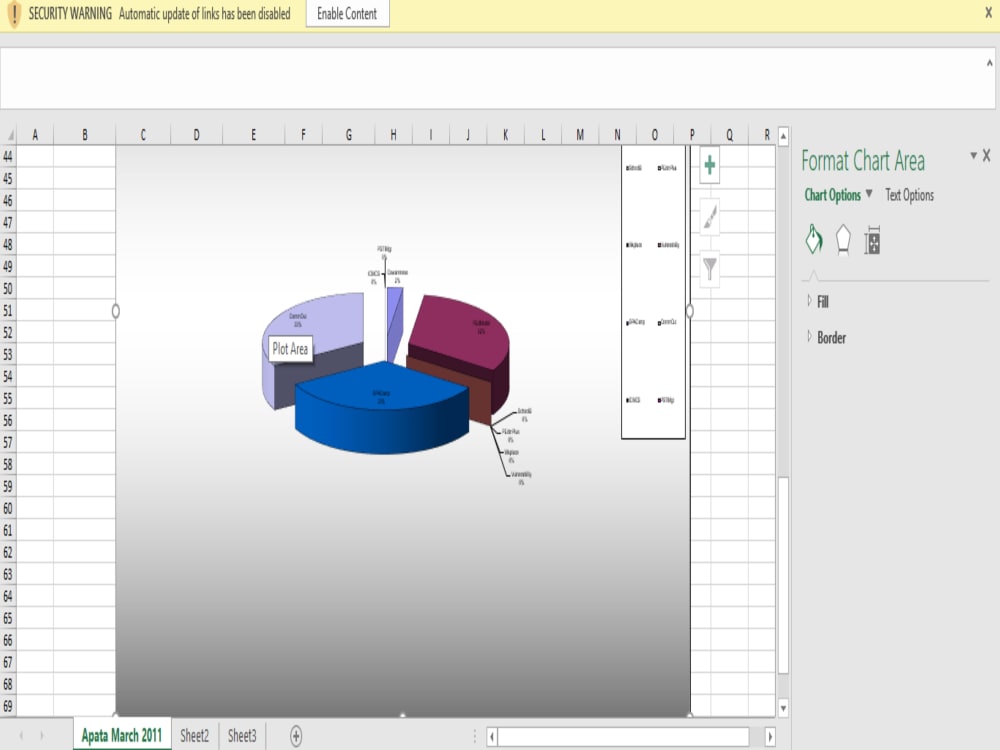Select row 44 header

(8, 156)
